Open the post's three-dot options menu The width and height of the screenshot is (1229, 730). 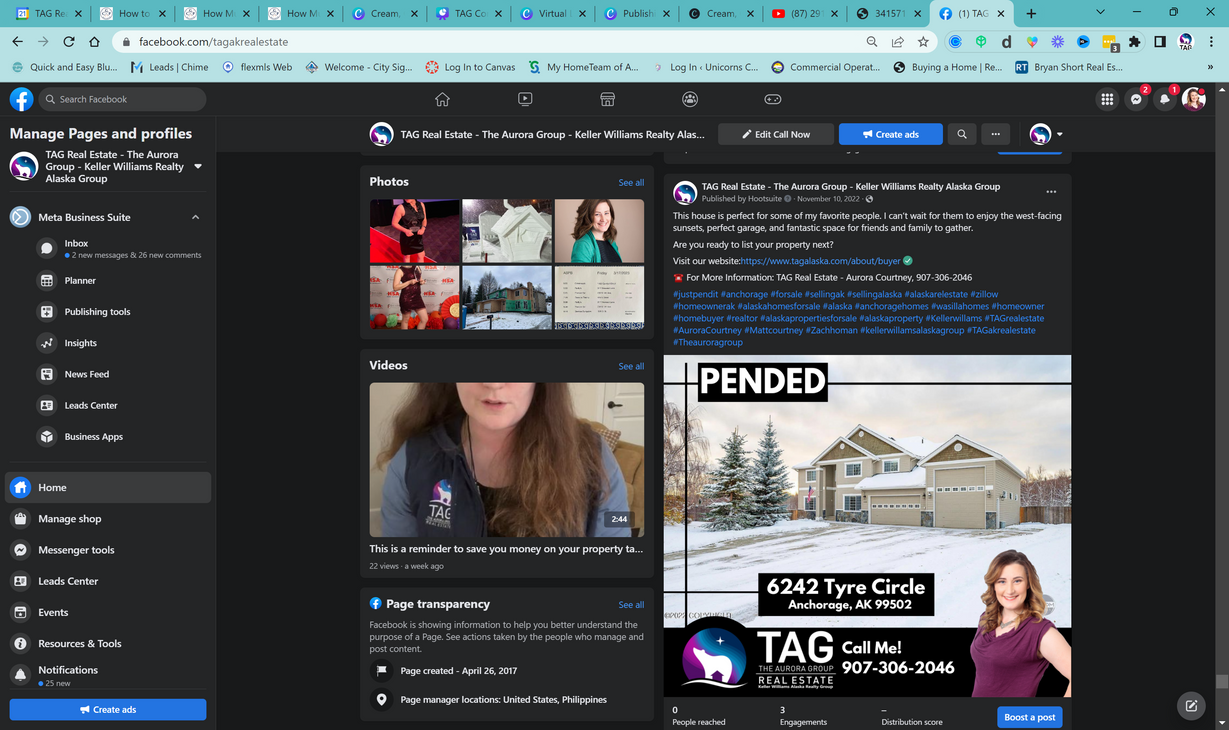click(1051, 192)
